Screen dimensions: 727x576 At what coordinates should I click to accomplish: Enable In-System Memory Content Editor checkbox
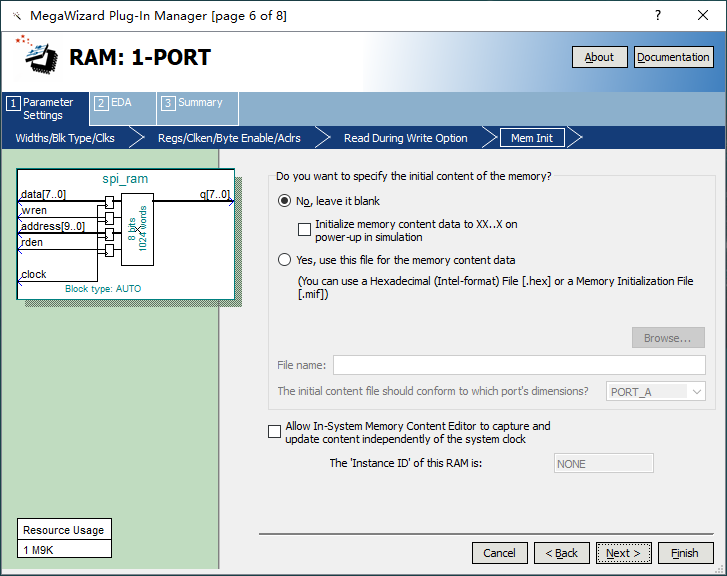(x=275, y=432)
